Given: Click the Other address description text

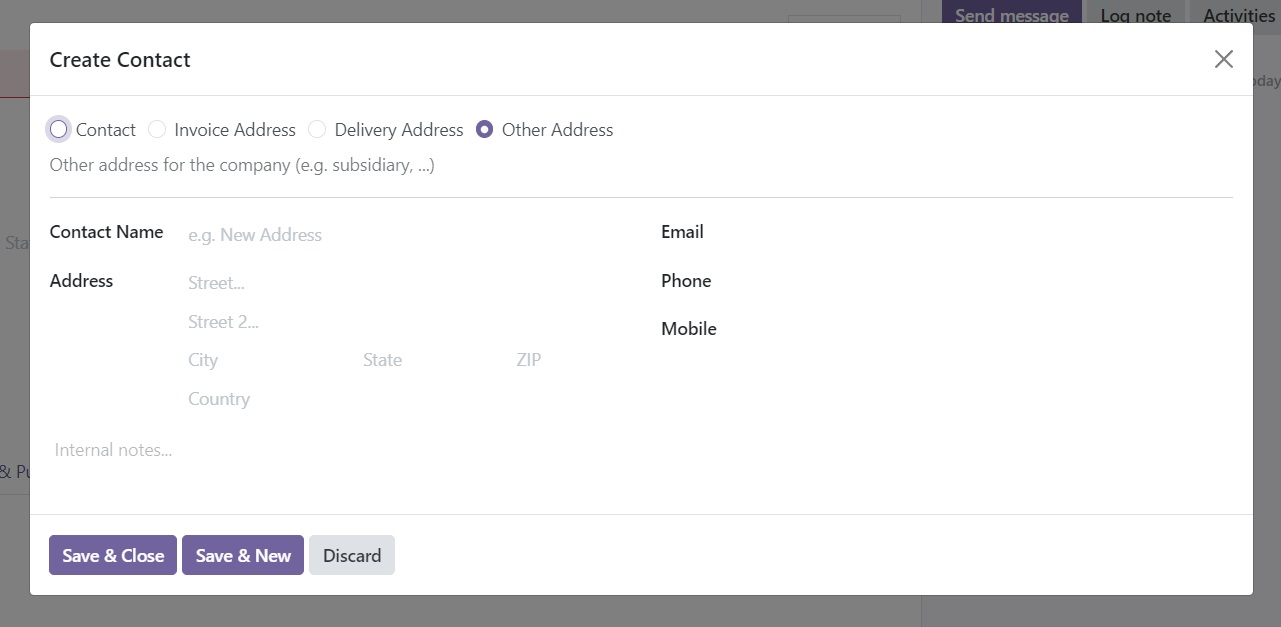Looking at the screenshot, I should click(x=242, y=165).
